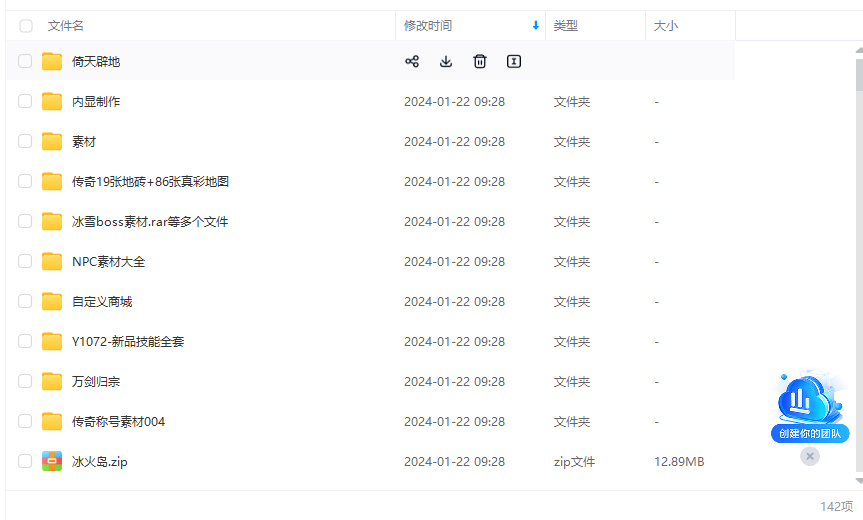Tick the checkbox beside 万剑归宗

click(x=26, y=382)
